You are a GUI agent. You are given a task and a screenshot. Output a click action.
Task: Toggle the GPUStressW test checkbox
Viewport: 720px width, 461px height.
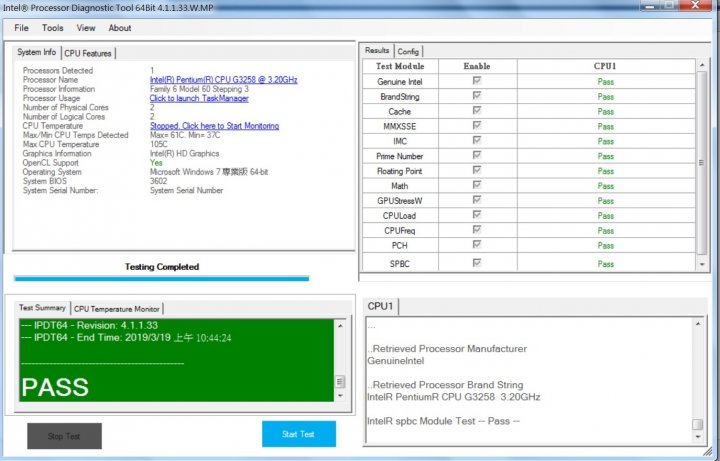point(477,200)
